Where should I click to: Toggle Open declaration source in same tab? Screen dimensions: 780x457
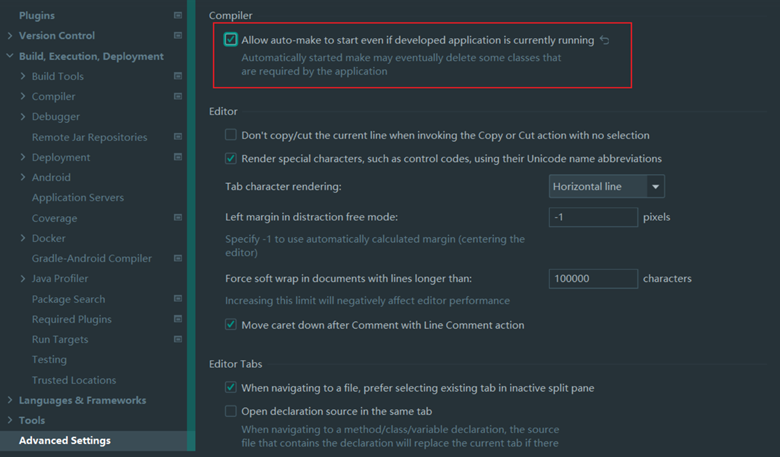(231, 411)
